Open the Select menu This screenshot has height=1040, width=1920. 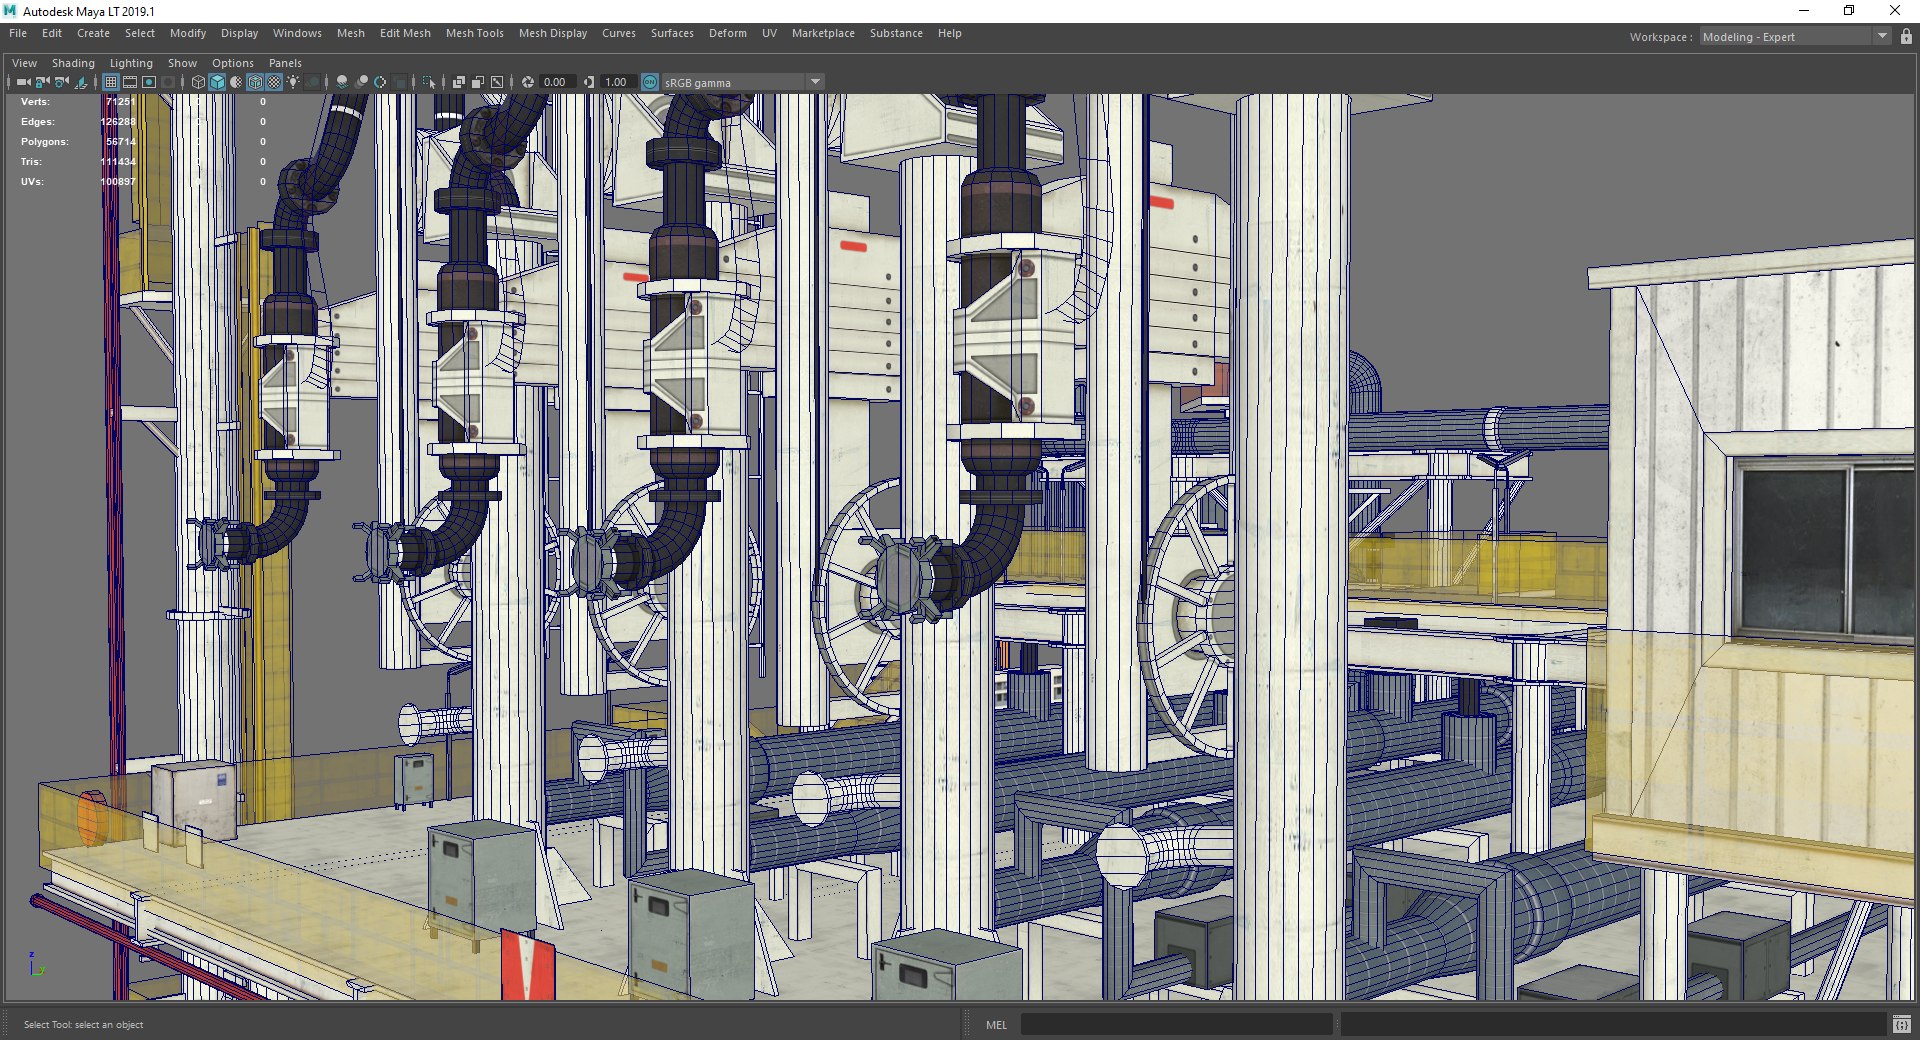(140, 33)
